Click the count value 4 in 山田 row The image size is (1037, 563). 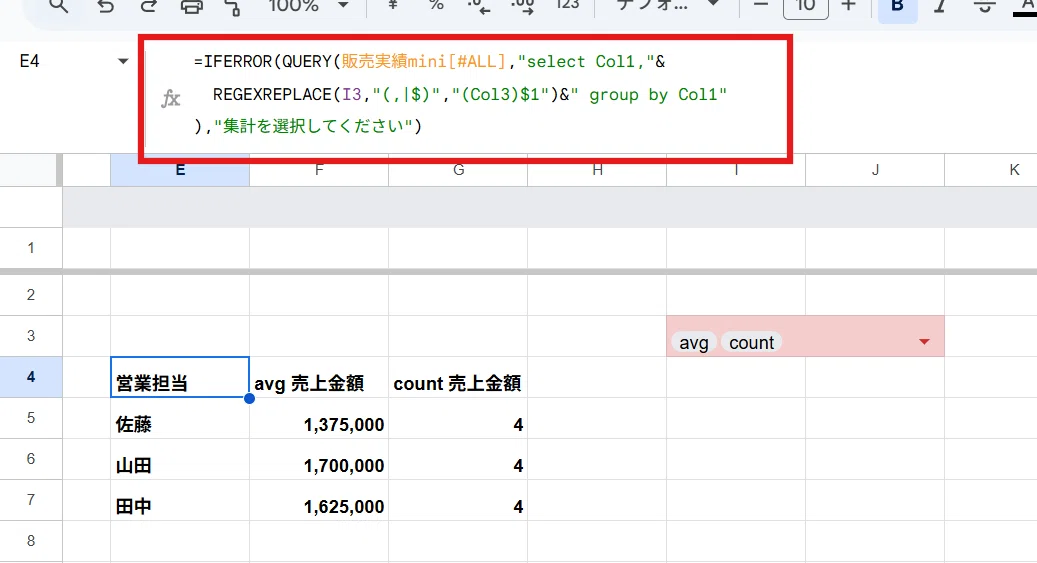pyautogui.click(x=458, y=459)
